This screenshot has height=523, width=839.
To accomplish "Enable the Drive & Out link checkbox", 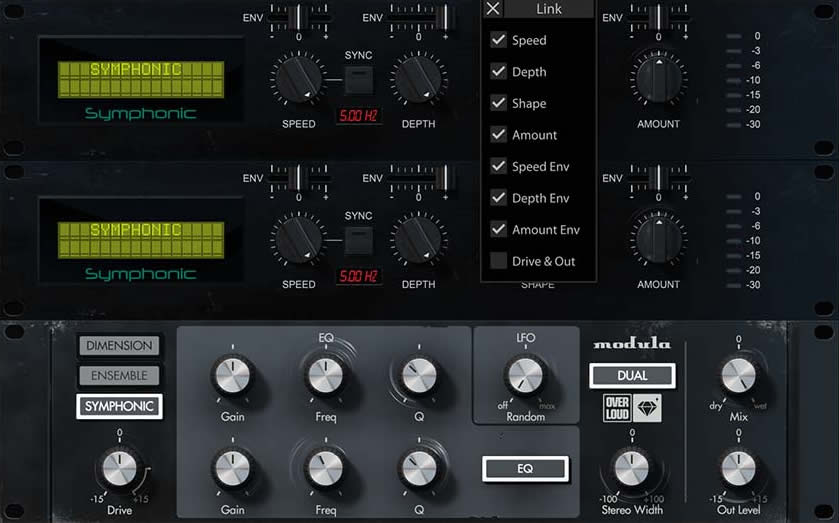I will pos(499,261).
